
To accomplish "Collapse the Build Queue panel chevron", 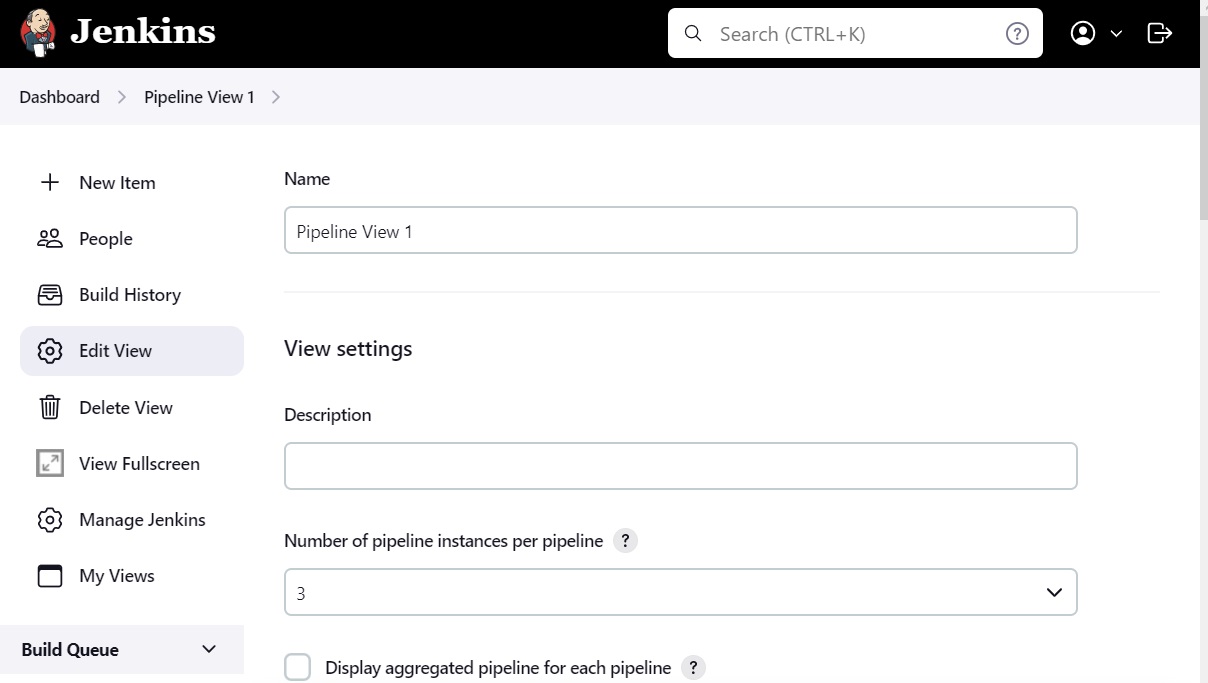I will click(209, 649).
